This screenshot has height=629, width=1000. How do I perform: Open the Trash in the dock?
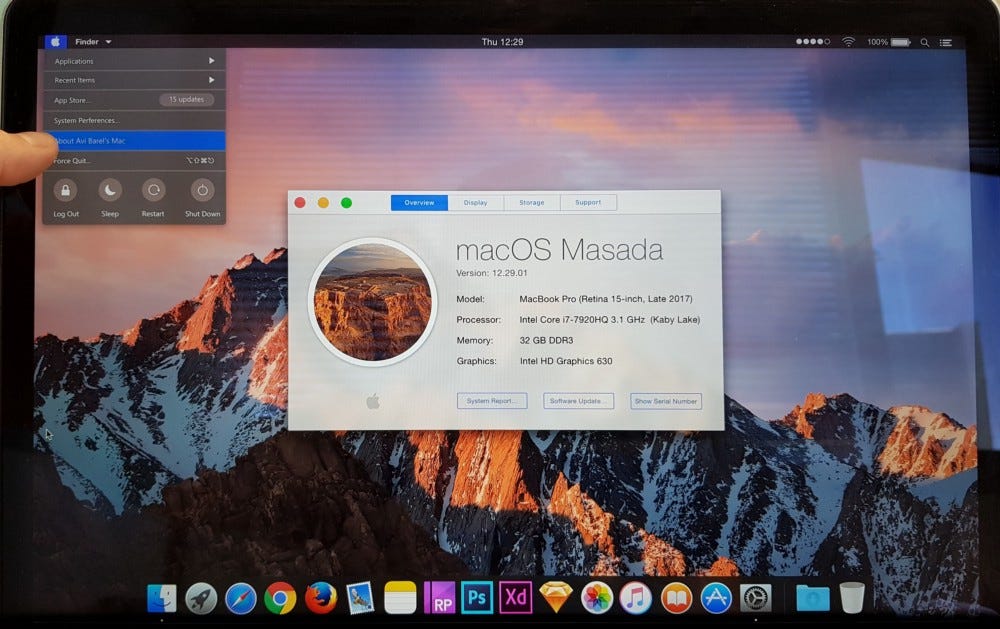[x=852, y=598]
